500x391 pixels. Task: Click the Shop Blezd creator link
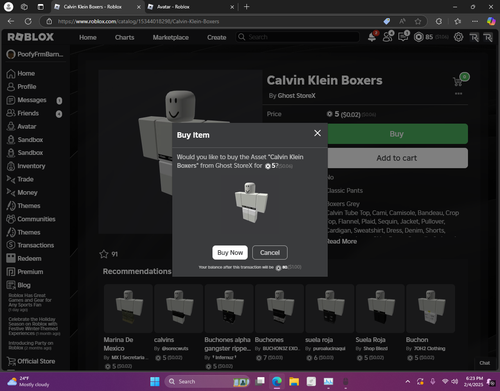coord(375,349)
